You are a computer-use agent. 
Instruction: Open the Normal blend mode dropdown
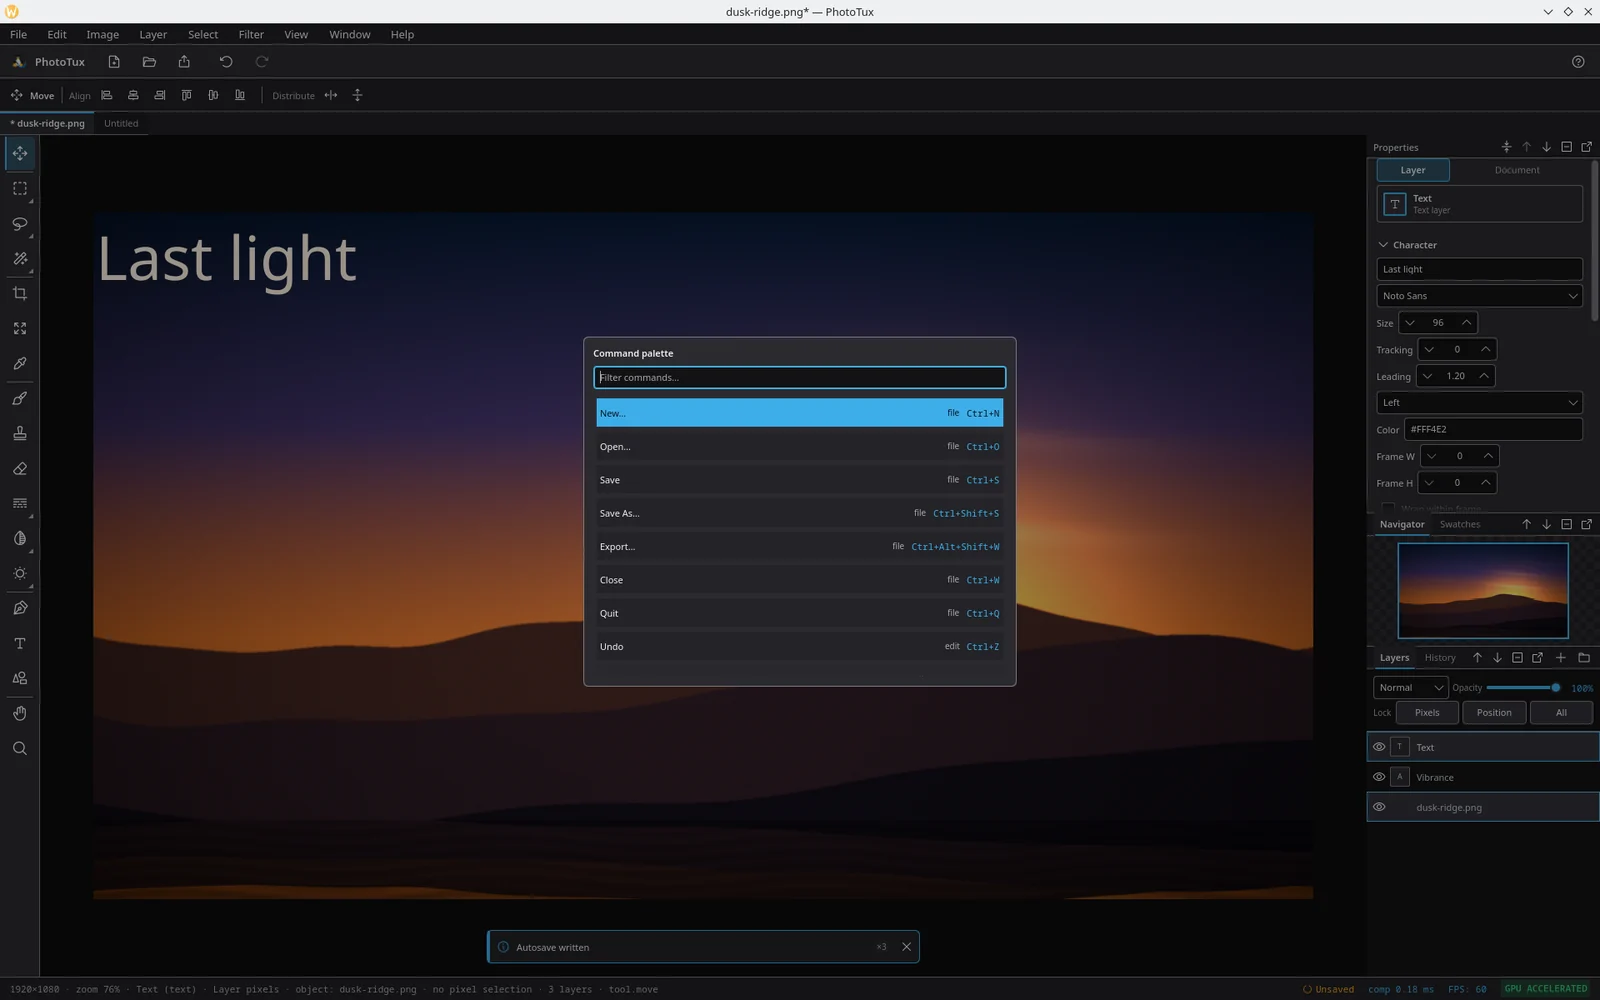pos(1410,688)
